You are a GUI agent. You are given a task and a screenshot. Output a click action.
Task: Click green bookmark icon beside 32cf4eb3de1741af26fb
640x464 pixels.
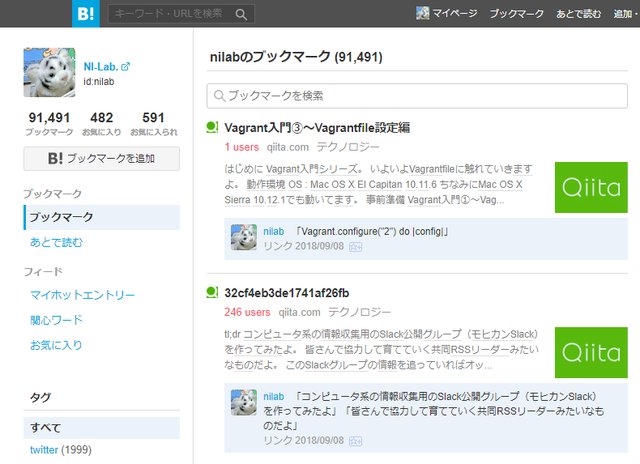point(212,292)
